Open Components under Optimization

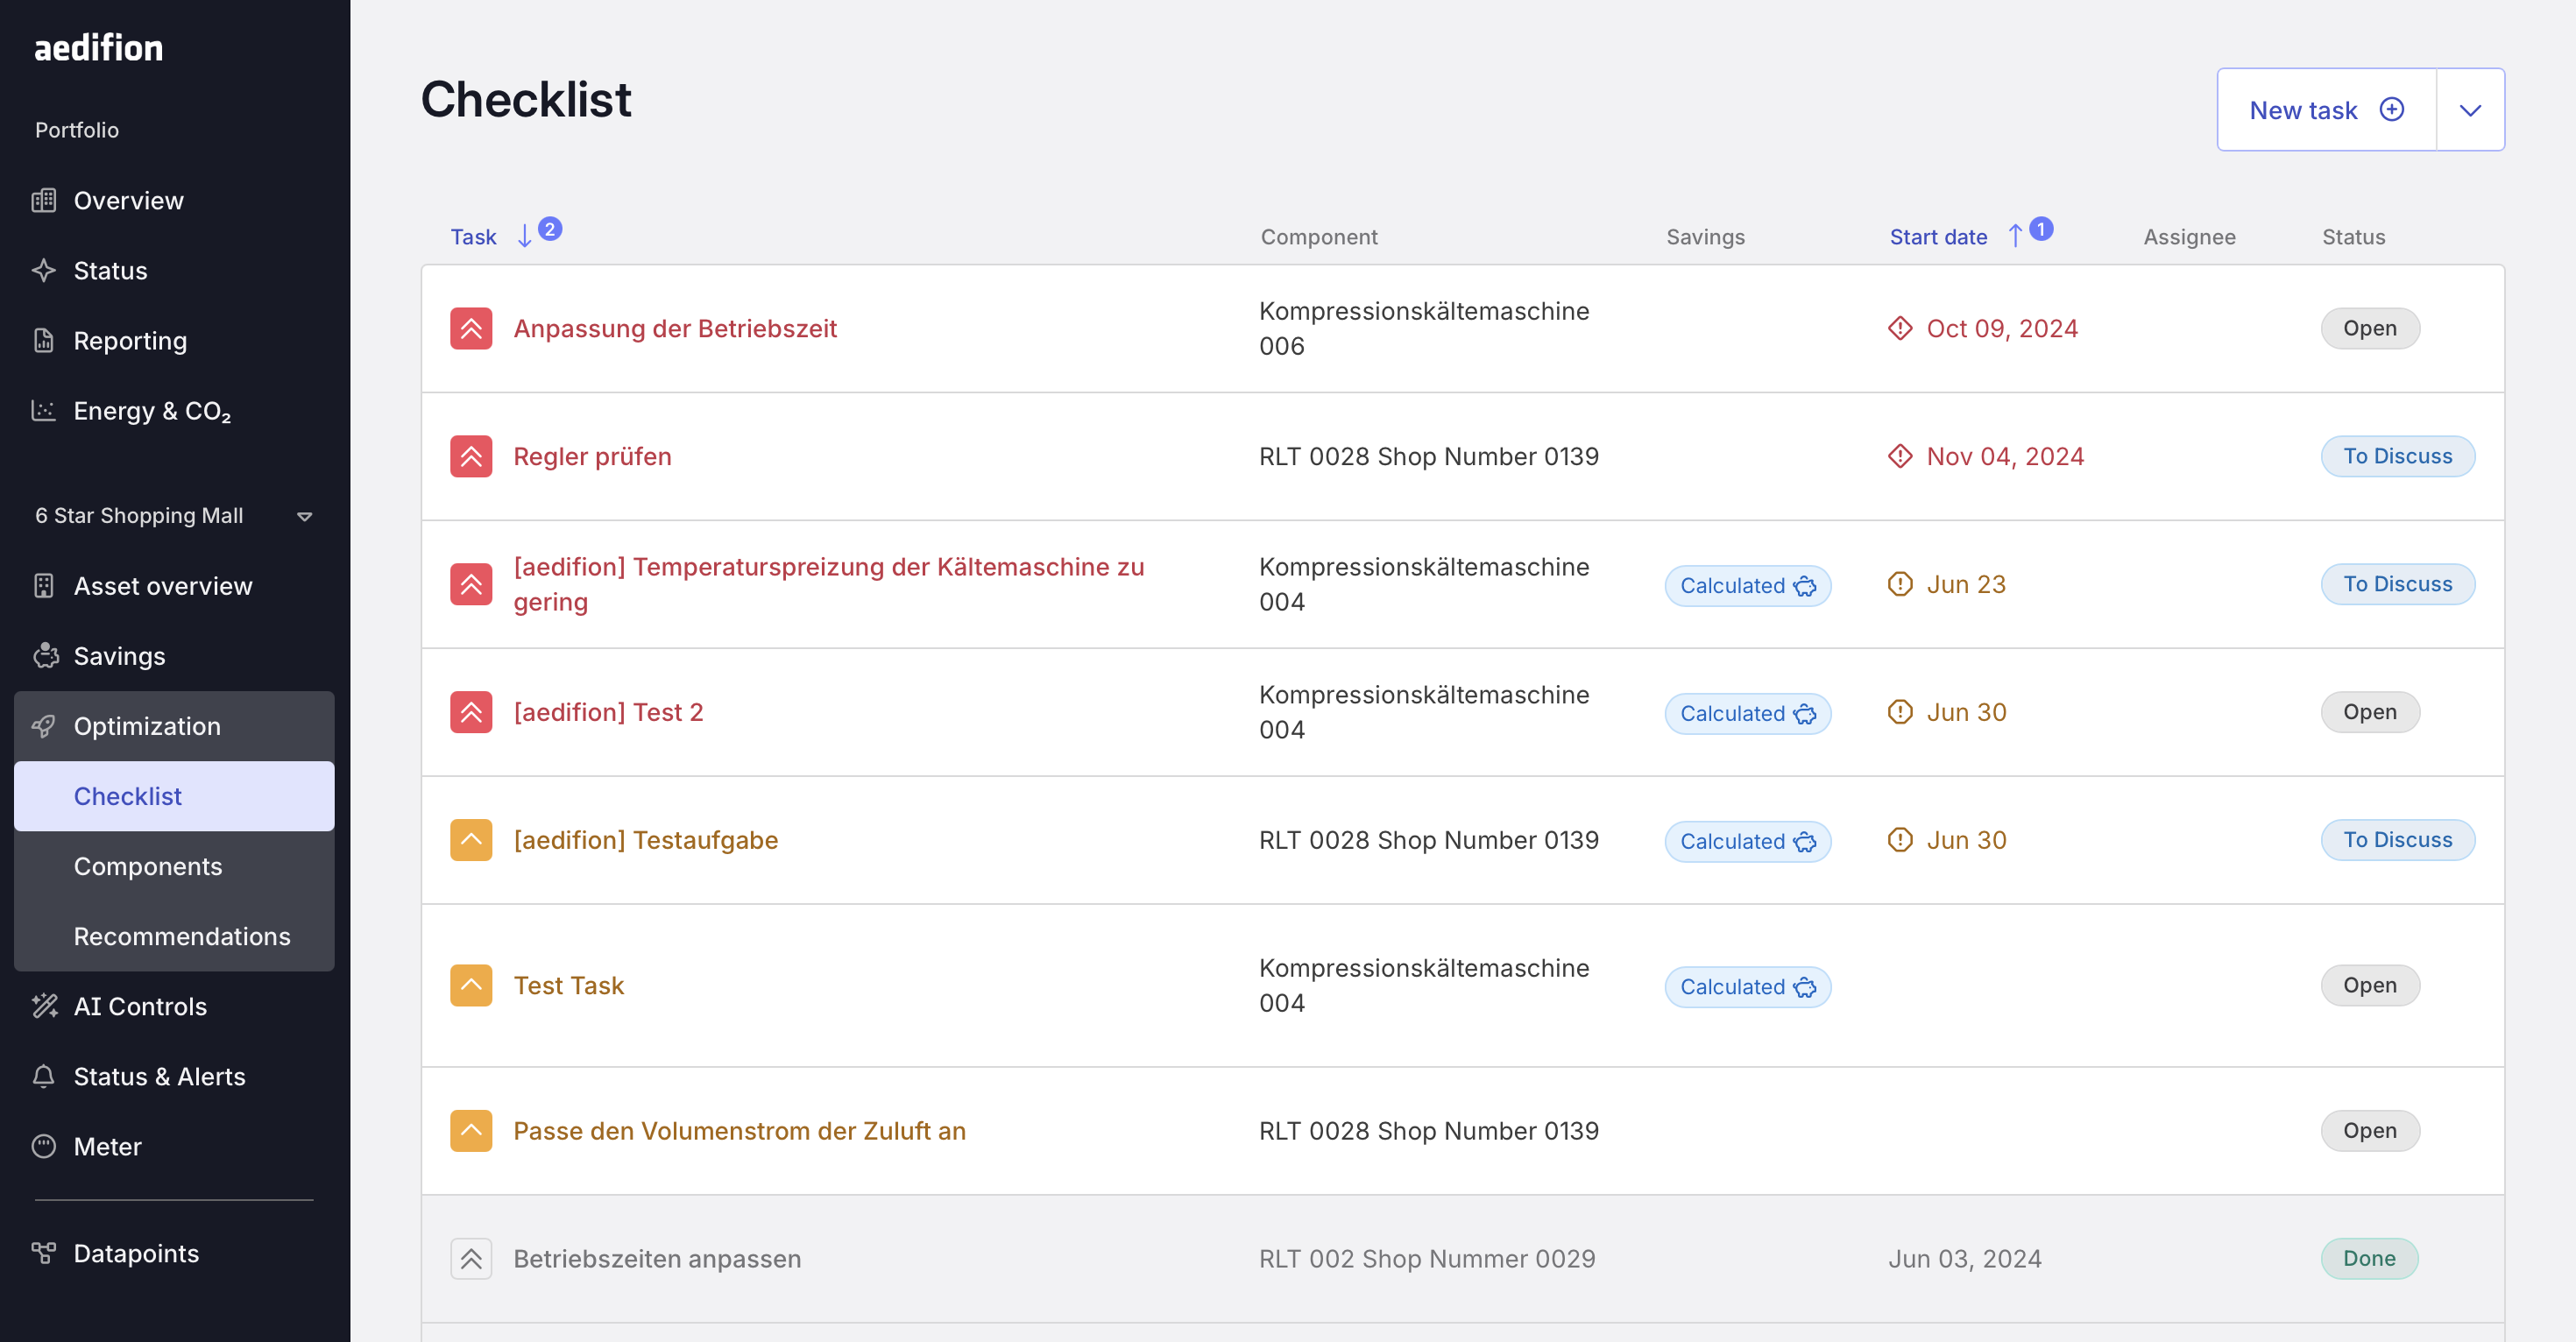[148, 866]
